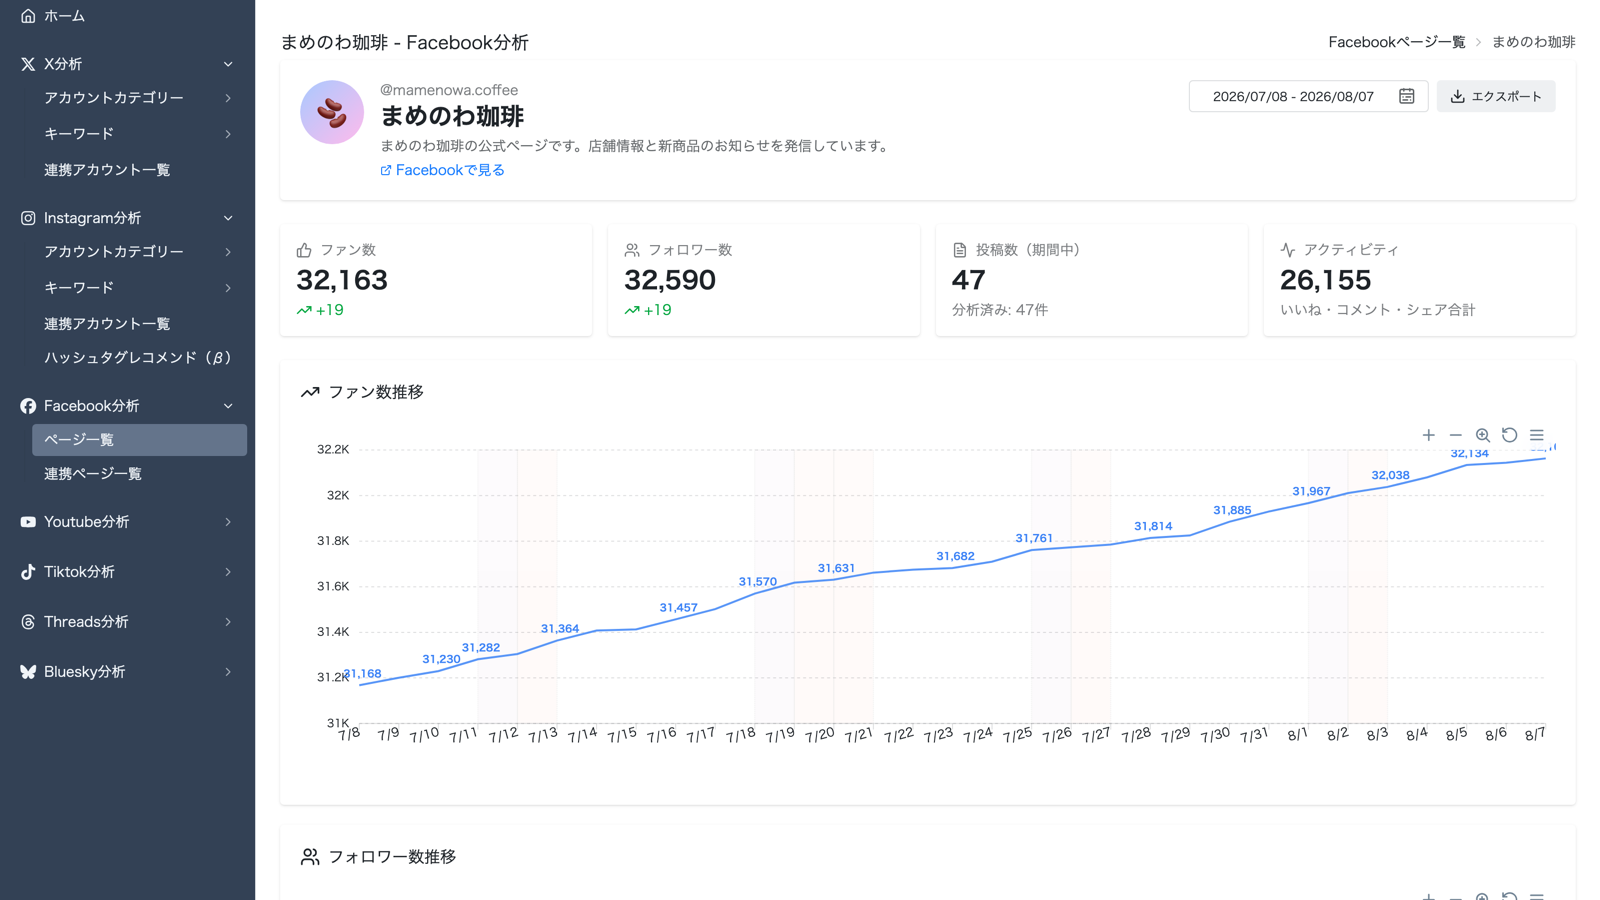1600x900 pixels.
Task: Click the people icon beside フォロワー数推移
Action: [310, 857]
